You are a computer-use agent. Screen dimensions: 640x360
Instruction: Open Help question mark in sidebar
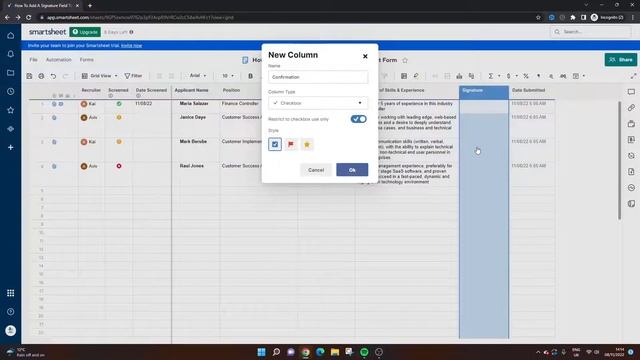11,312
